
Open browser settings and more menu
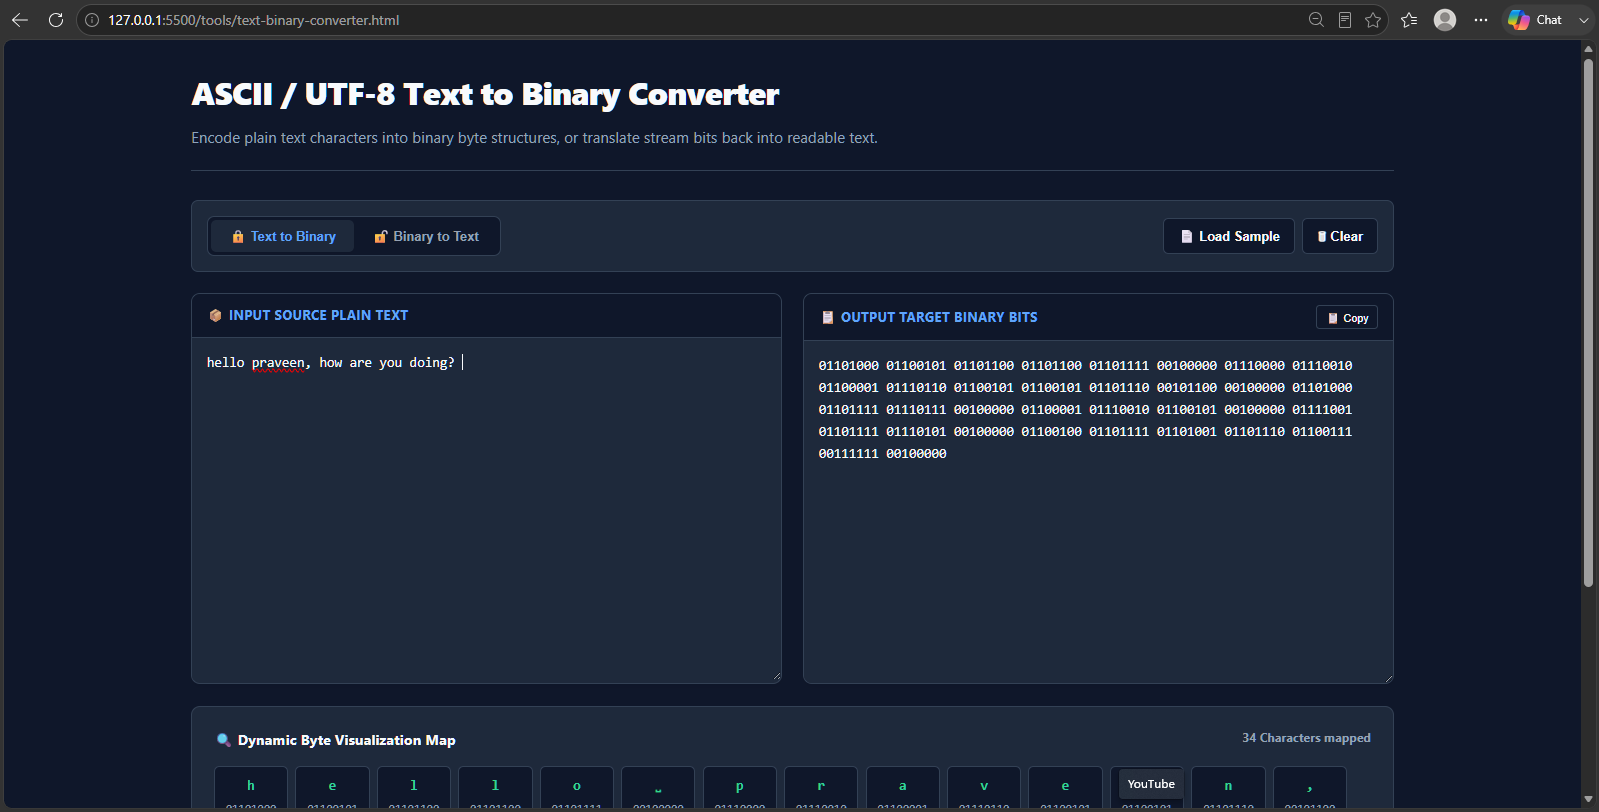pyautogui.click(x=1481, y=20)
